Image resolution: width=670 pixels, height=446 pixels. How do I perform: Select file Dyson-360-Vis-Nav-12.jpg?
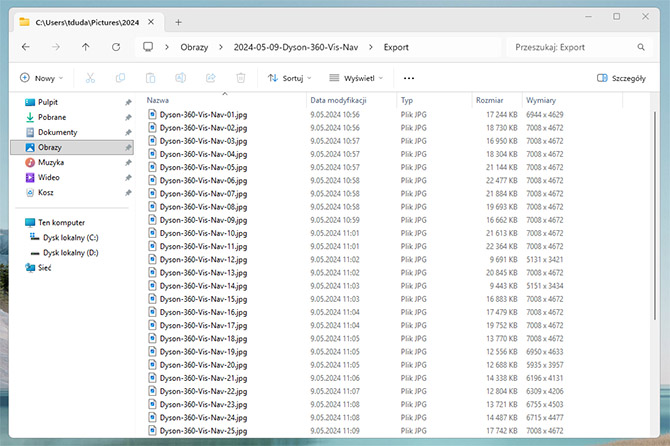click(x=203, y=259)
